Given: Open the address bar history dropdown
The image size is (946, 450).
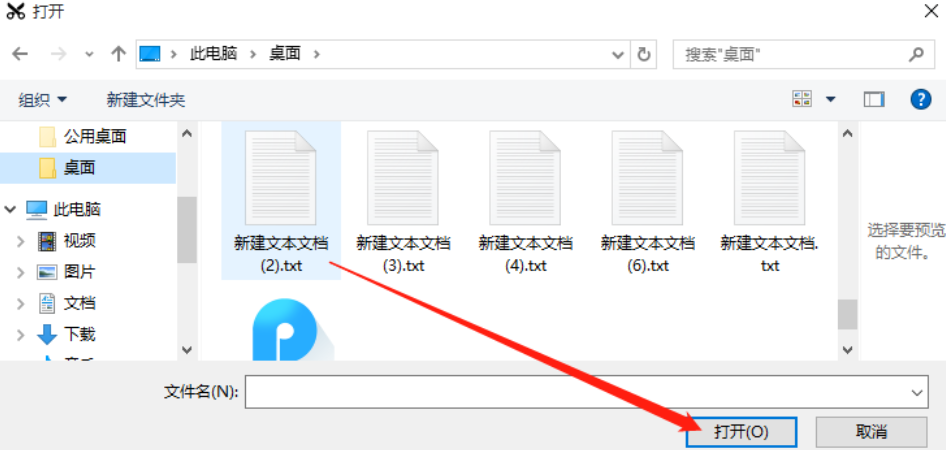Looking at the screenshot, I should [x=618, y=55].
